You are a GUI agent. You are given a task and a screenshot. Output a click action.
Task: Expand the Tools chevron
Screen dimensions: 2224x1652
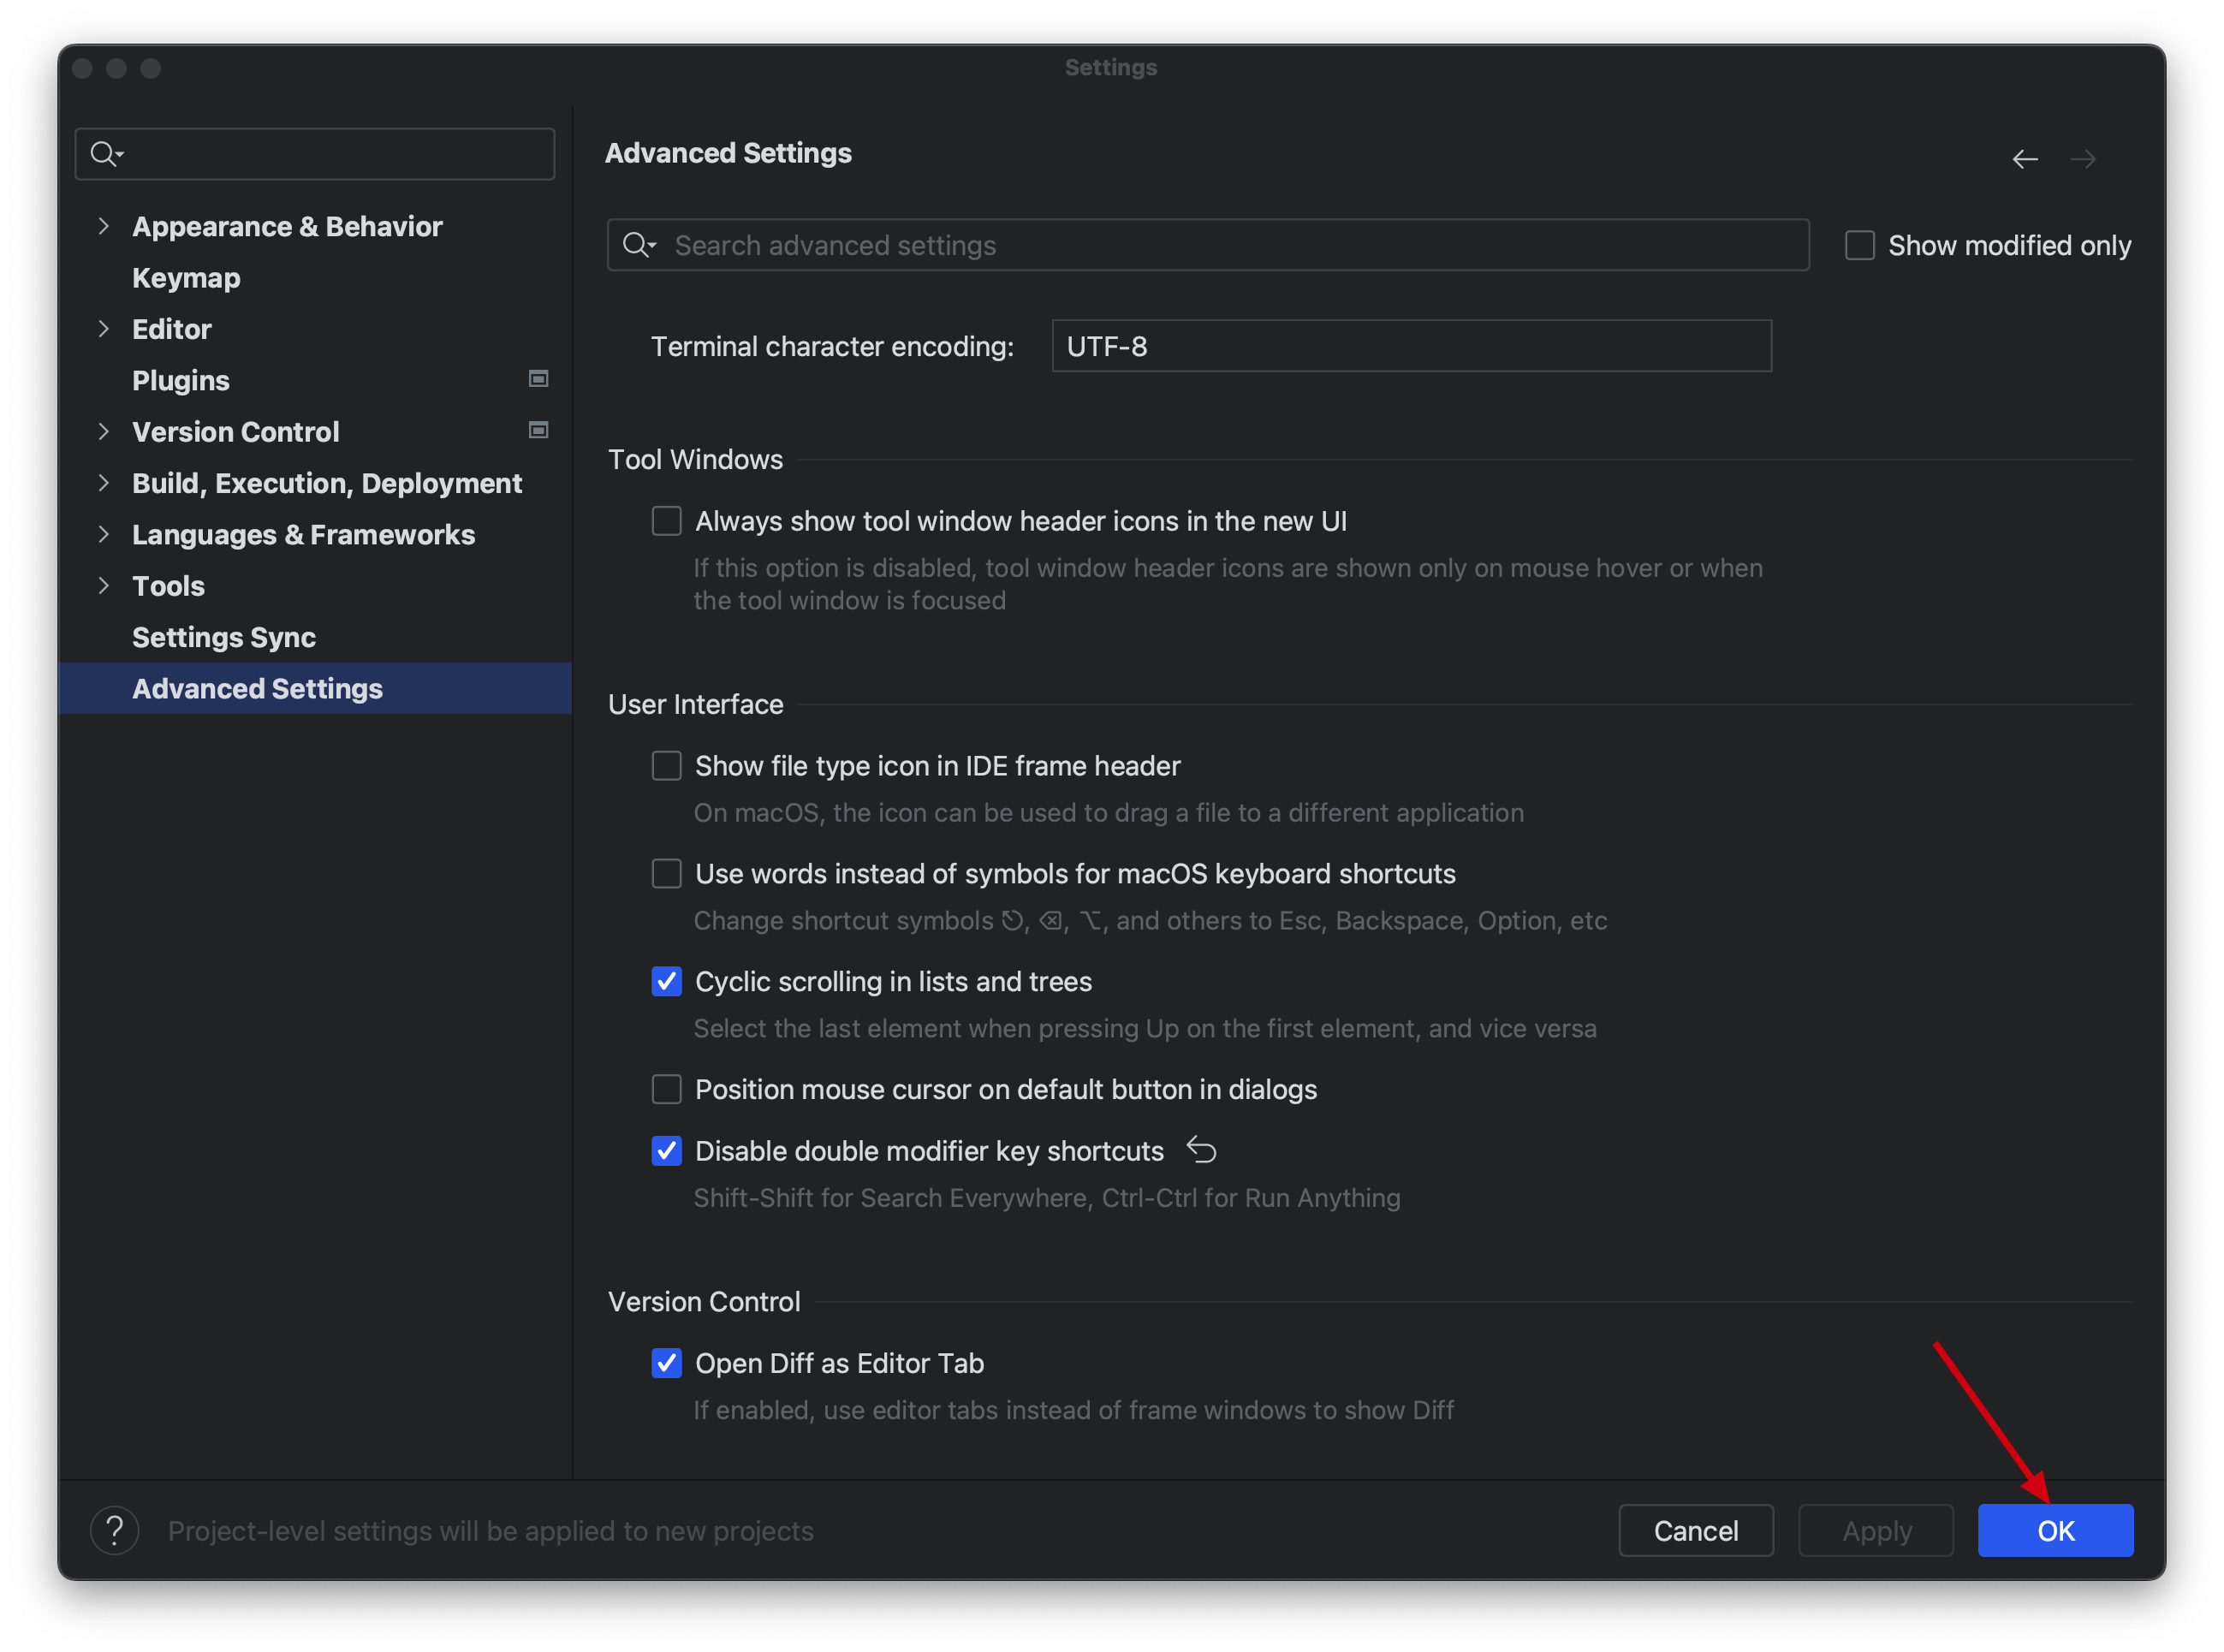click(103, 586)
